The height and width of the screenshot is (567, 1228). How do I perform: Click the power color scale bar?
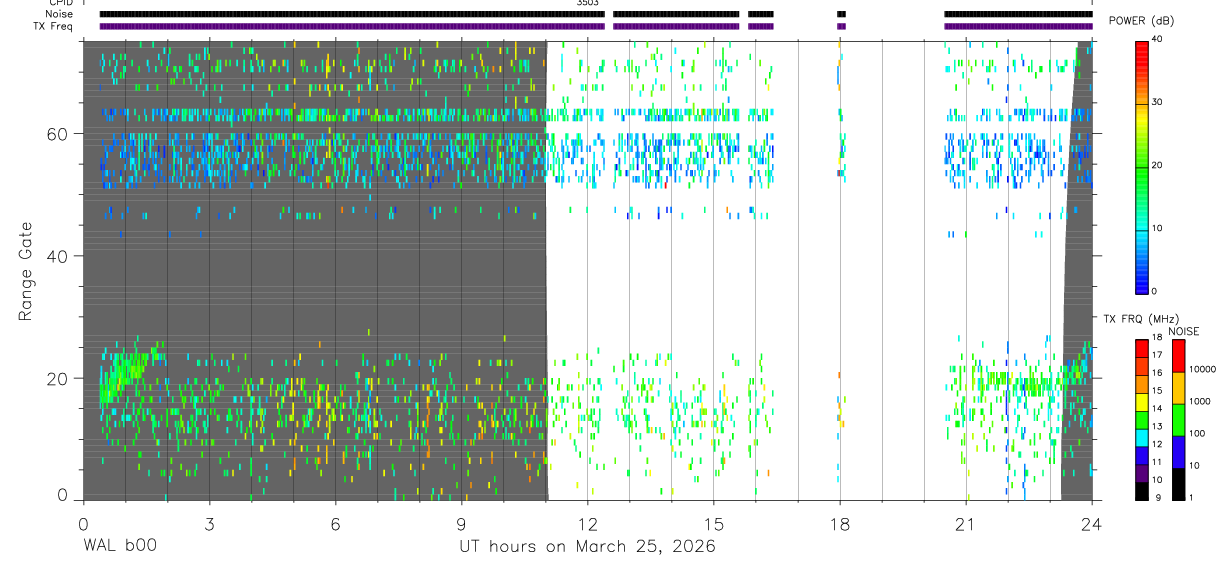[x=1141, y=166]
